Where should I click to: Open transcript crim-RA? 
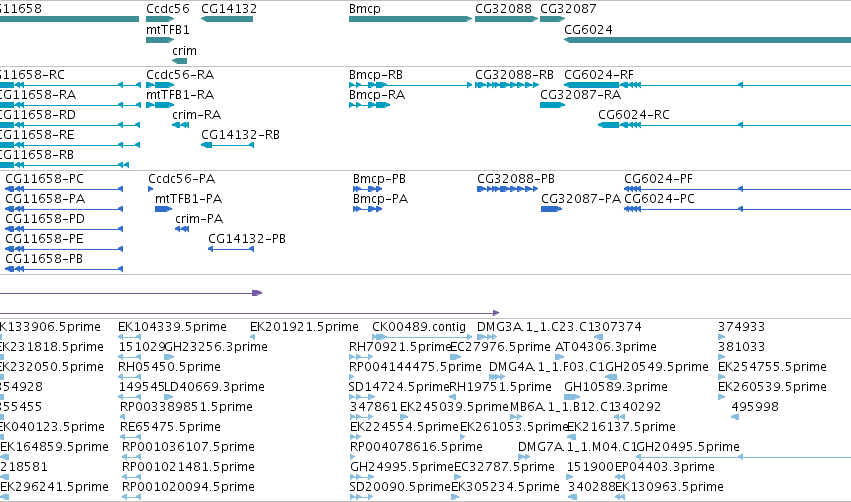point(196,115)
